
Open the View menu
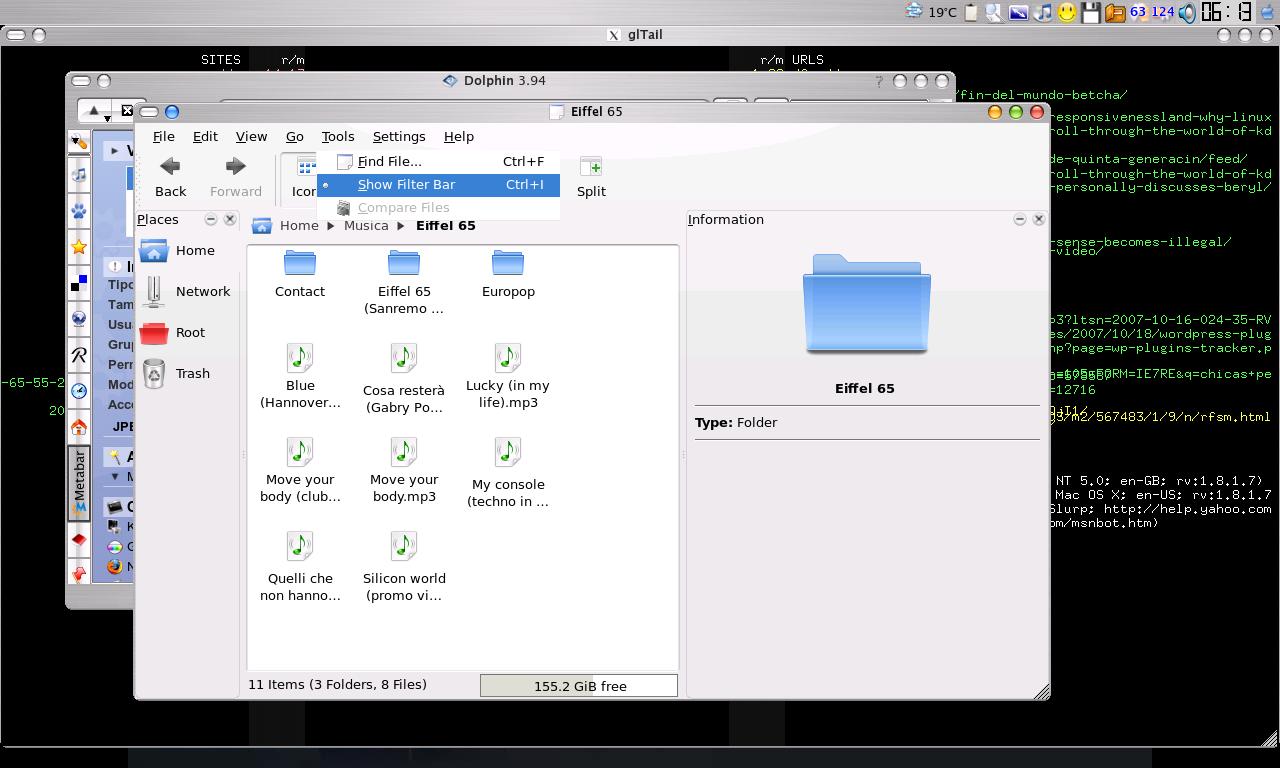point(251,136)
